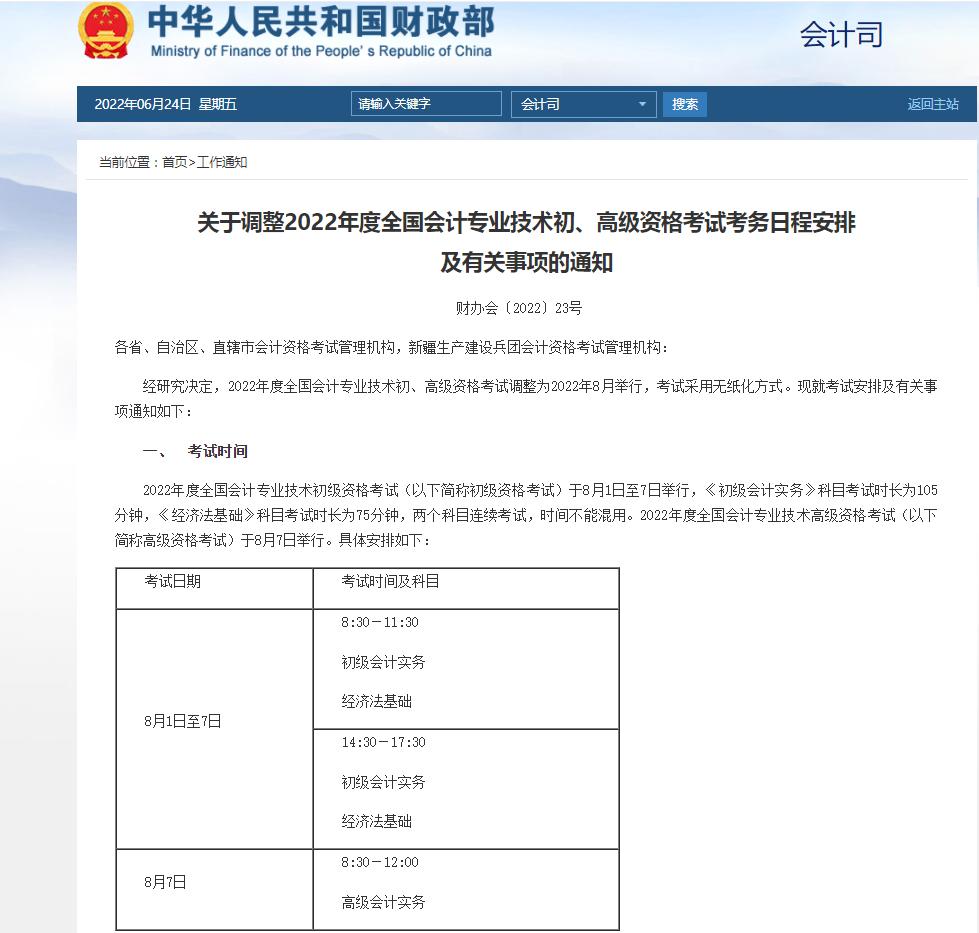Screen dimensions: 979x933
Task: Click the 8:30－12:00 time entry
Action: tap(380, 862)
